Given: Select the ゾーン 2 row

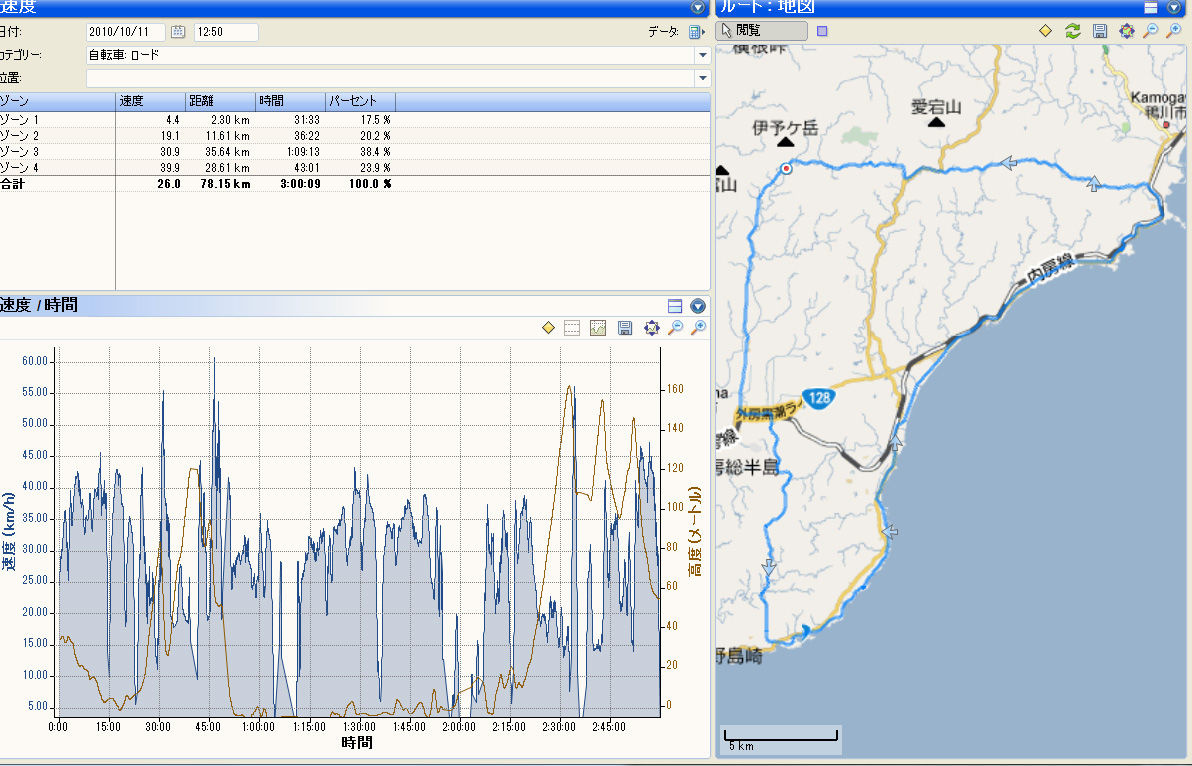Looking at the screenshot, I should click(355, 135).
